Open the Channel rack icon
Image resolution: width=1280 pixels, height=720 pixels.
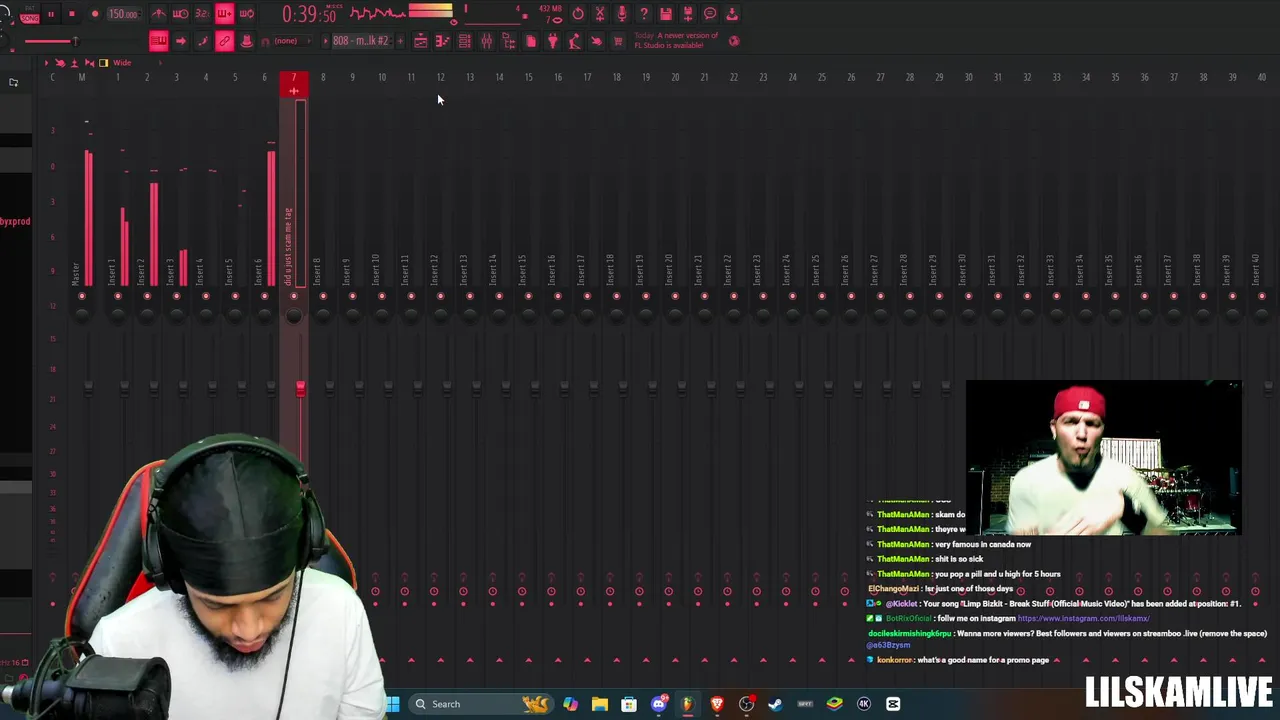point(464,41)
